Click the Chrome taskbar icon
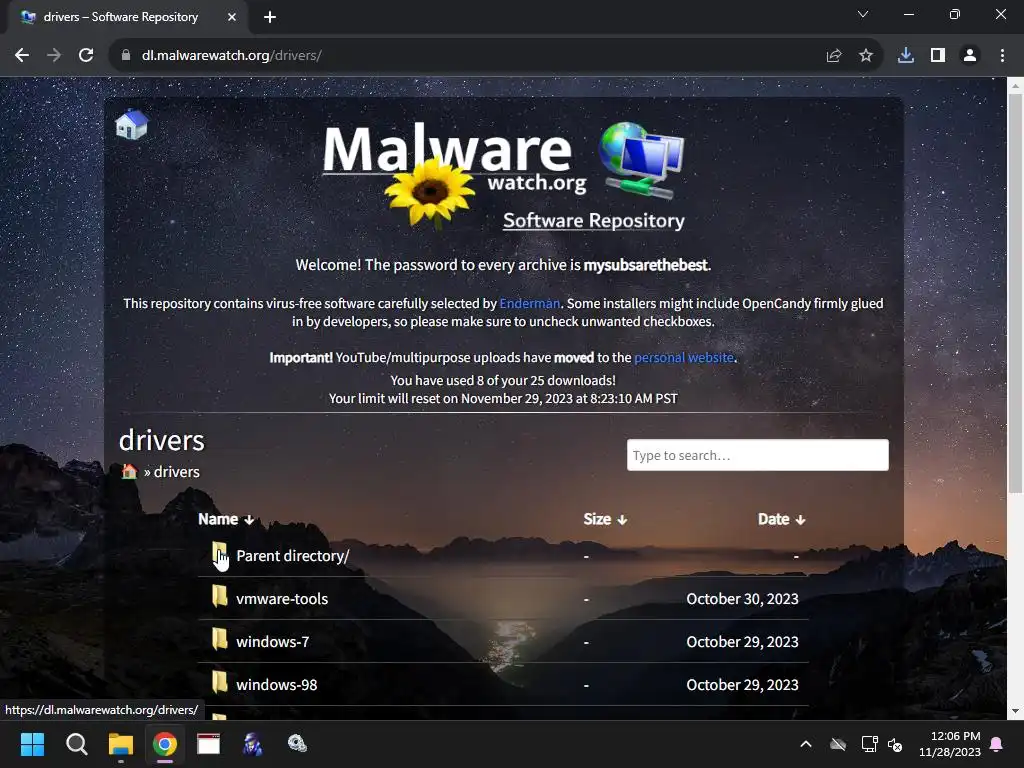This screenshot has height=768, width=1024. [x=165, y=744]
